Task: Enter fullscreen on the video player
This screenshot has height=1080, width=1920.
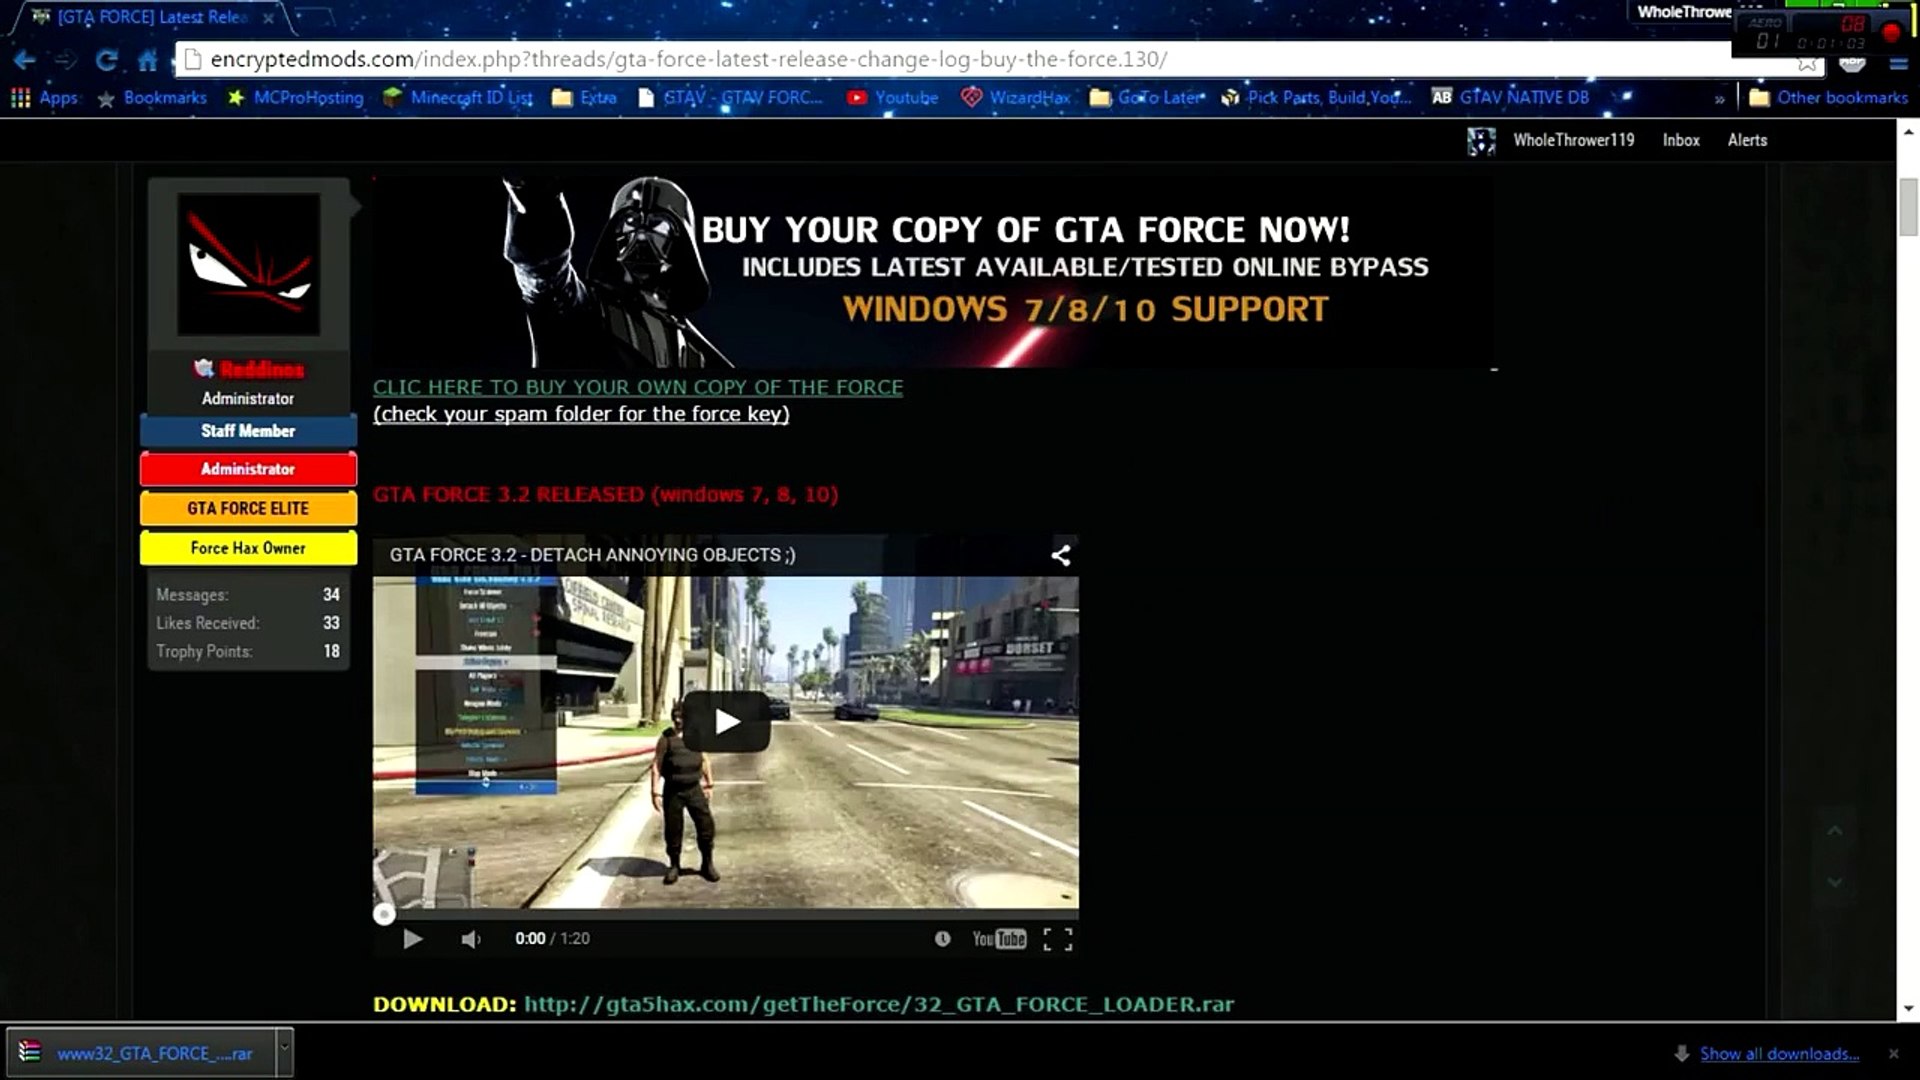Action: coord(1058,939)
